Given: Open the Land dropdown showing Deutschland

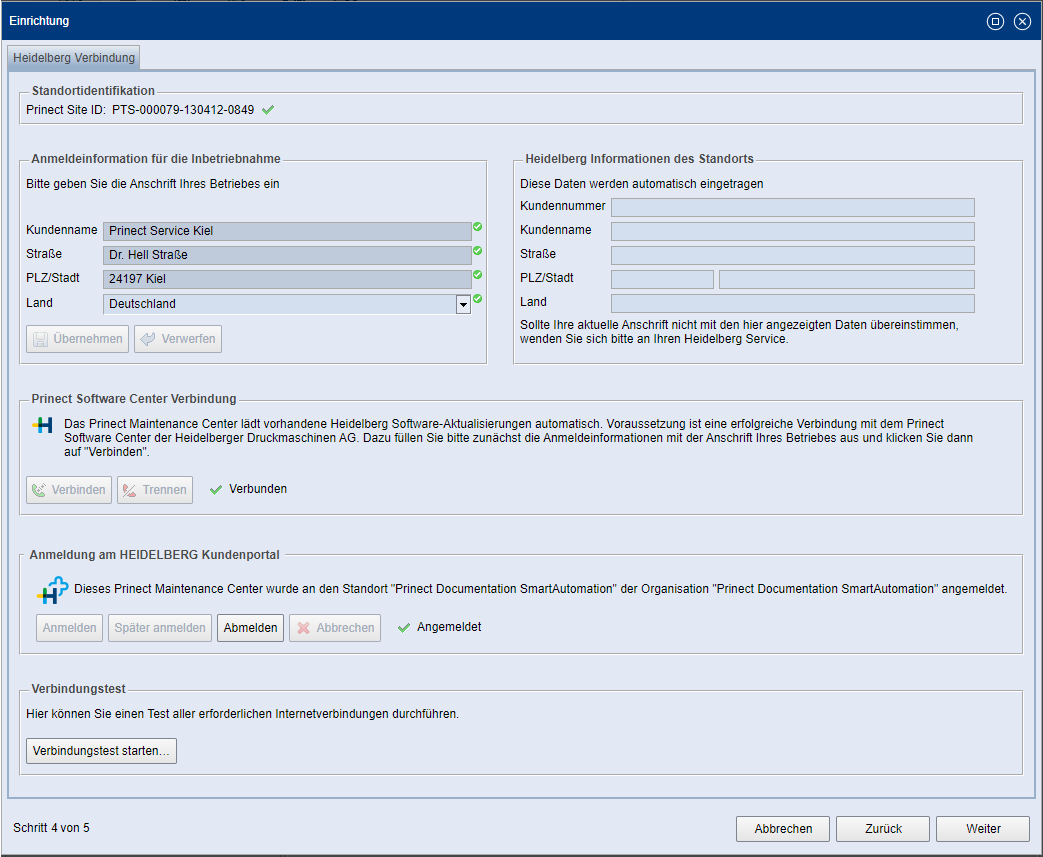Looking at the screenshot, I should [x=287, y=303].
